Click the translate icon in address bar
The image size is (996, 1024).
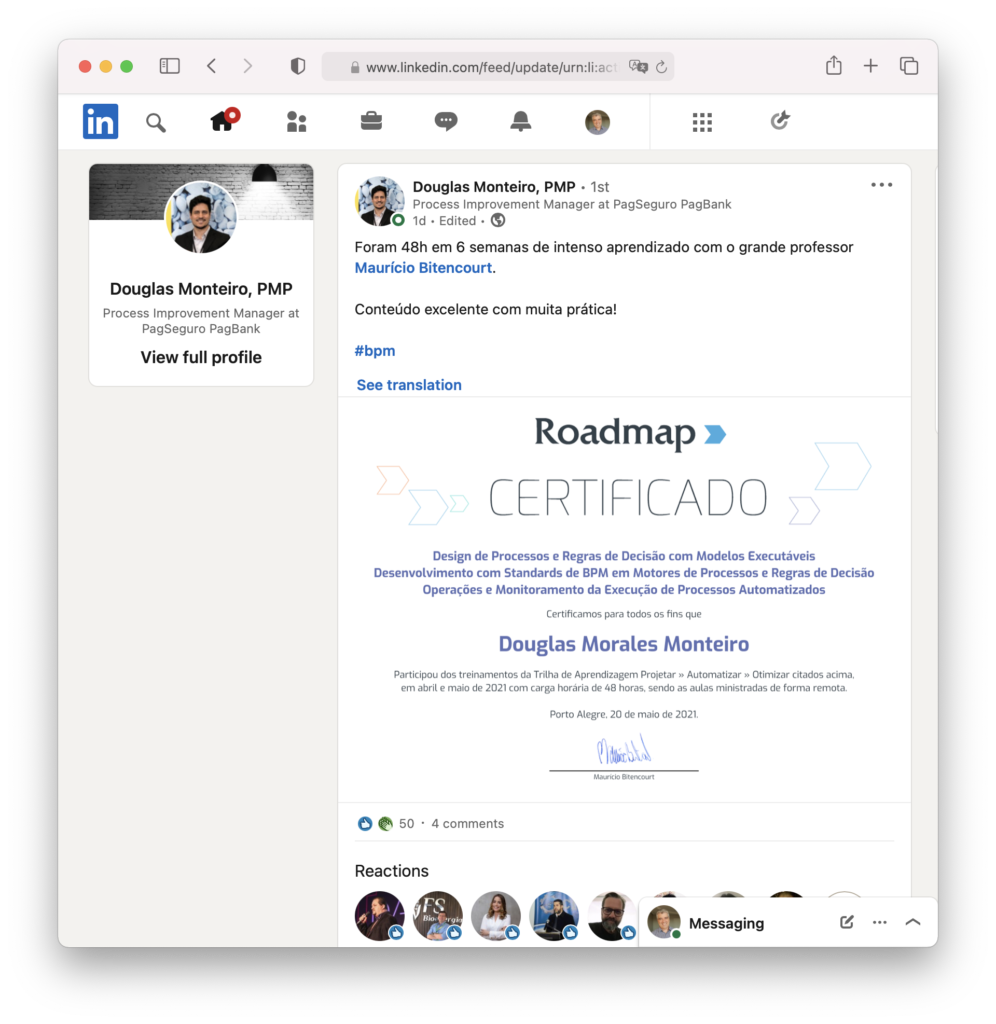pos(637,67)
